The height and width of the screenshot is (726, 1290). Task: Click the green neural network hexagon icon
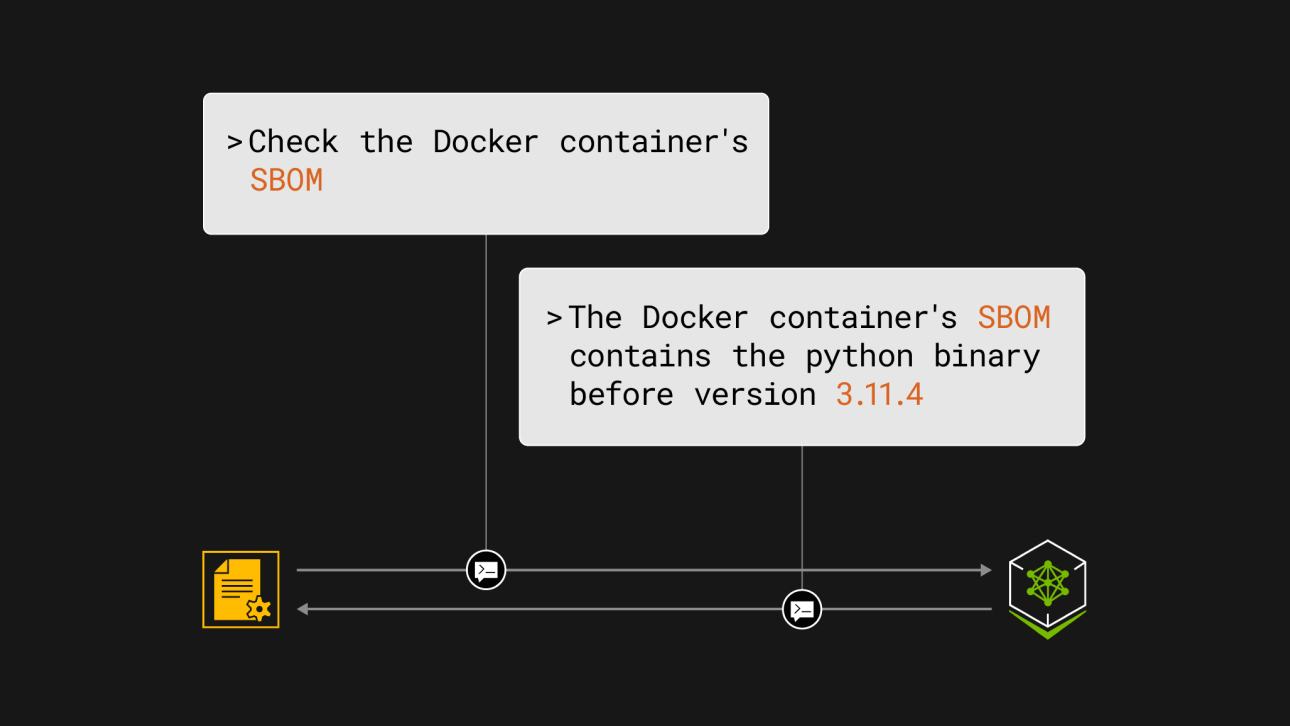click(1047, 579)
